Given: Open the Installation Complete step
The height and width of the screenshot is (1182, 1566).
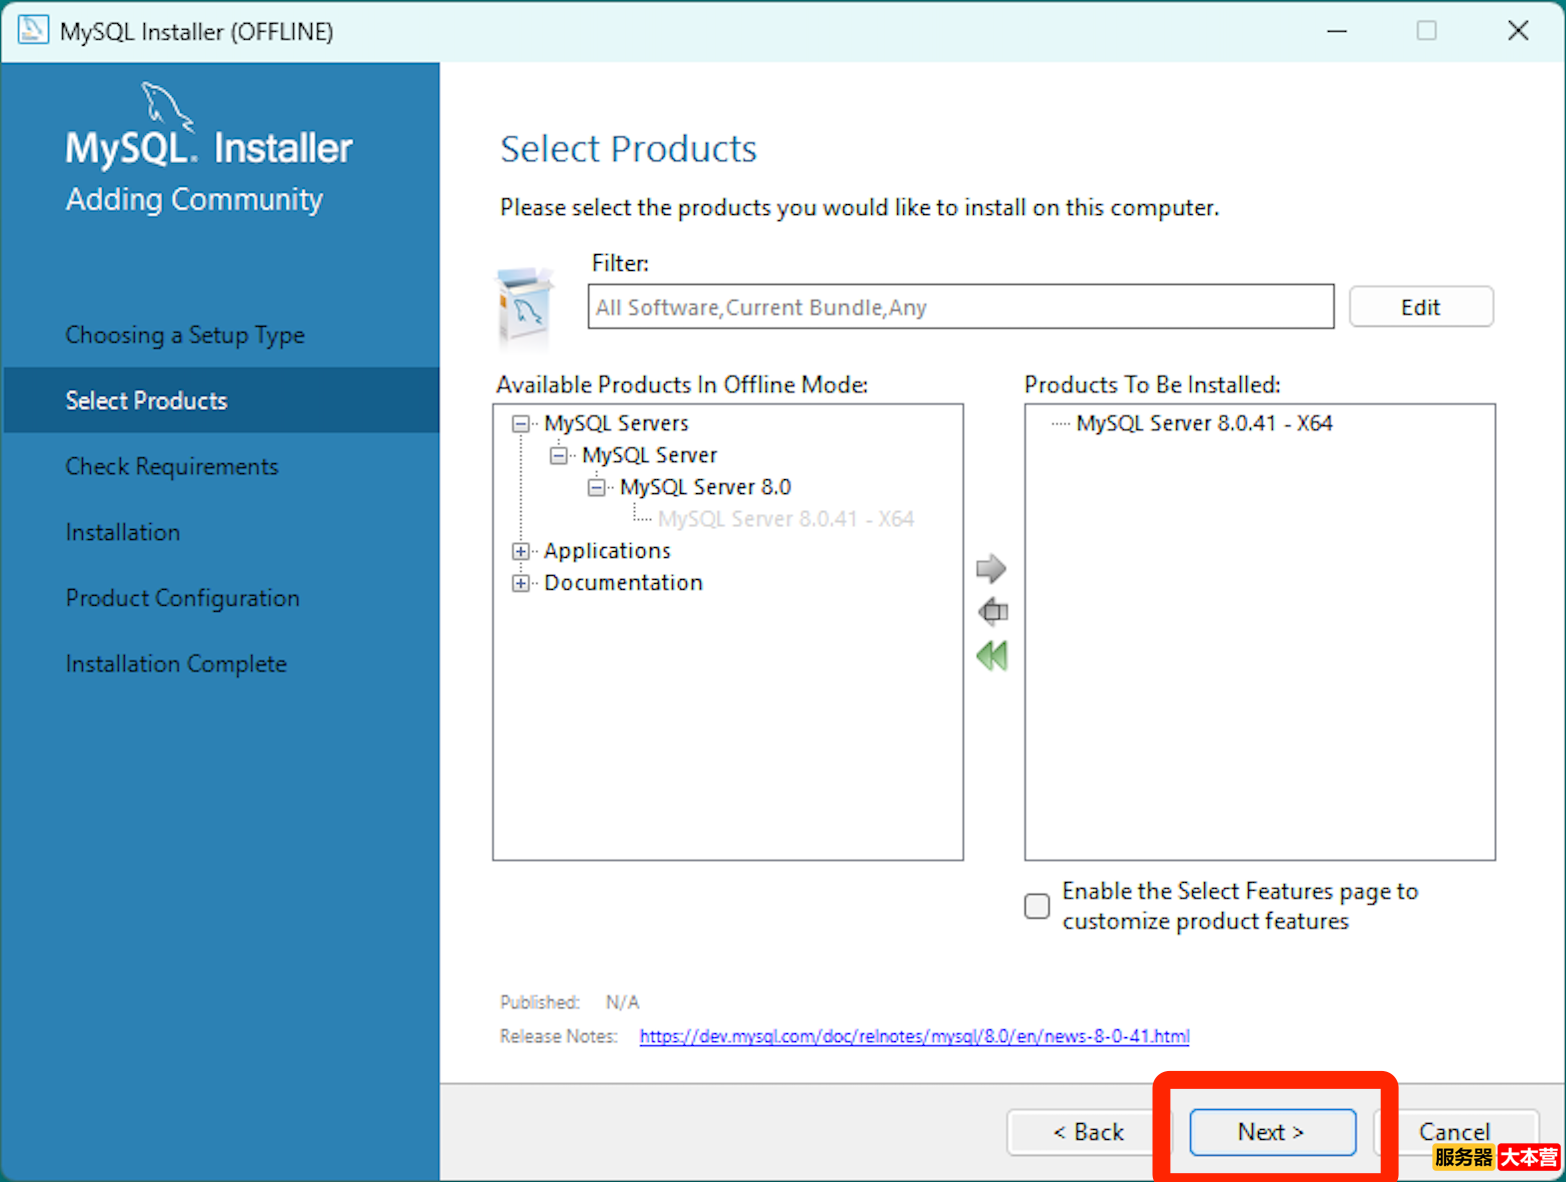Looking at the screenshot, I should coord(176,664).
